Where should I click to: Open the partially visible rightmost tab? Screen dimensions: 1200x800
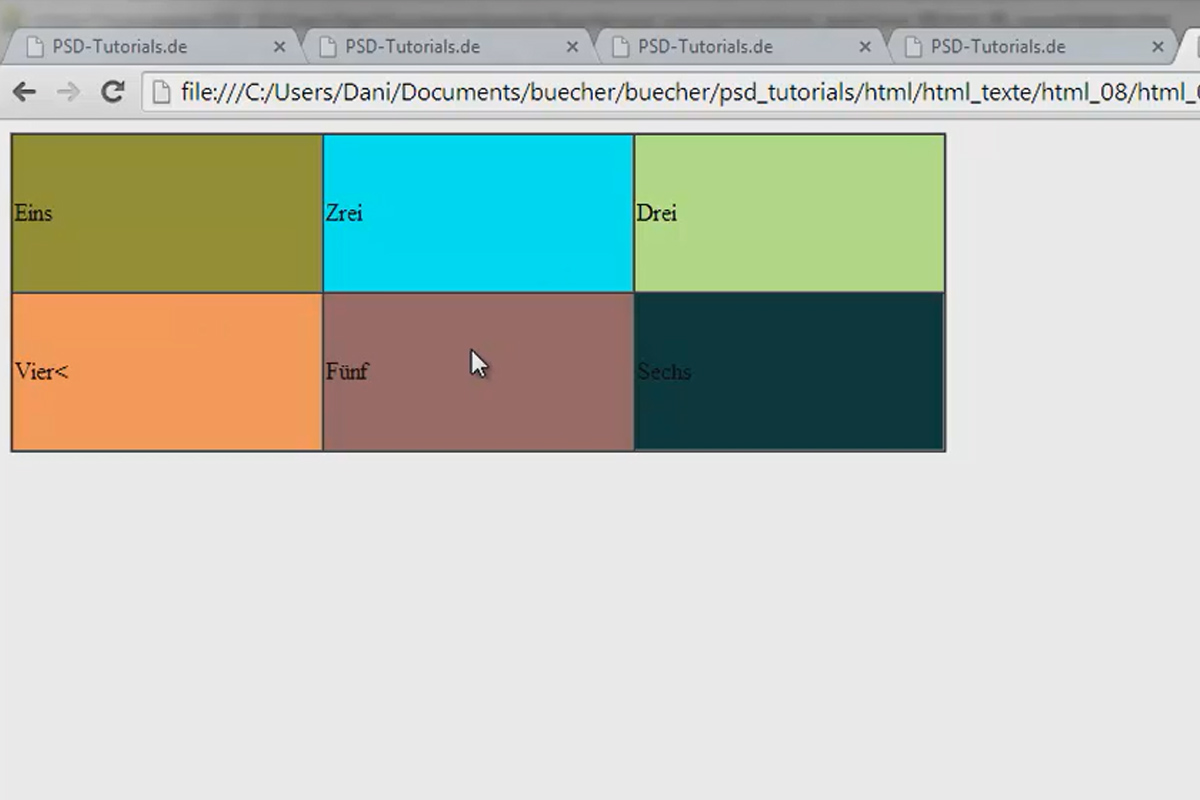1193,46
